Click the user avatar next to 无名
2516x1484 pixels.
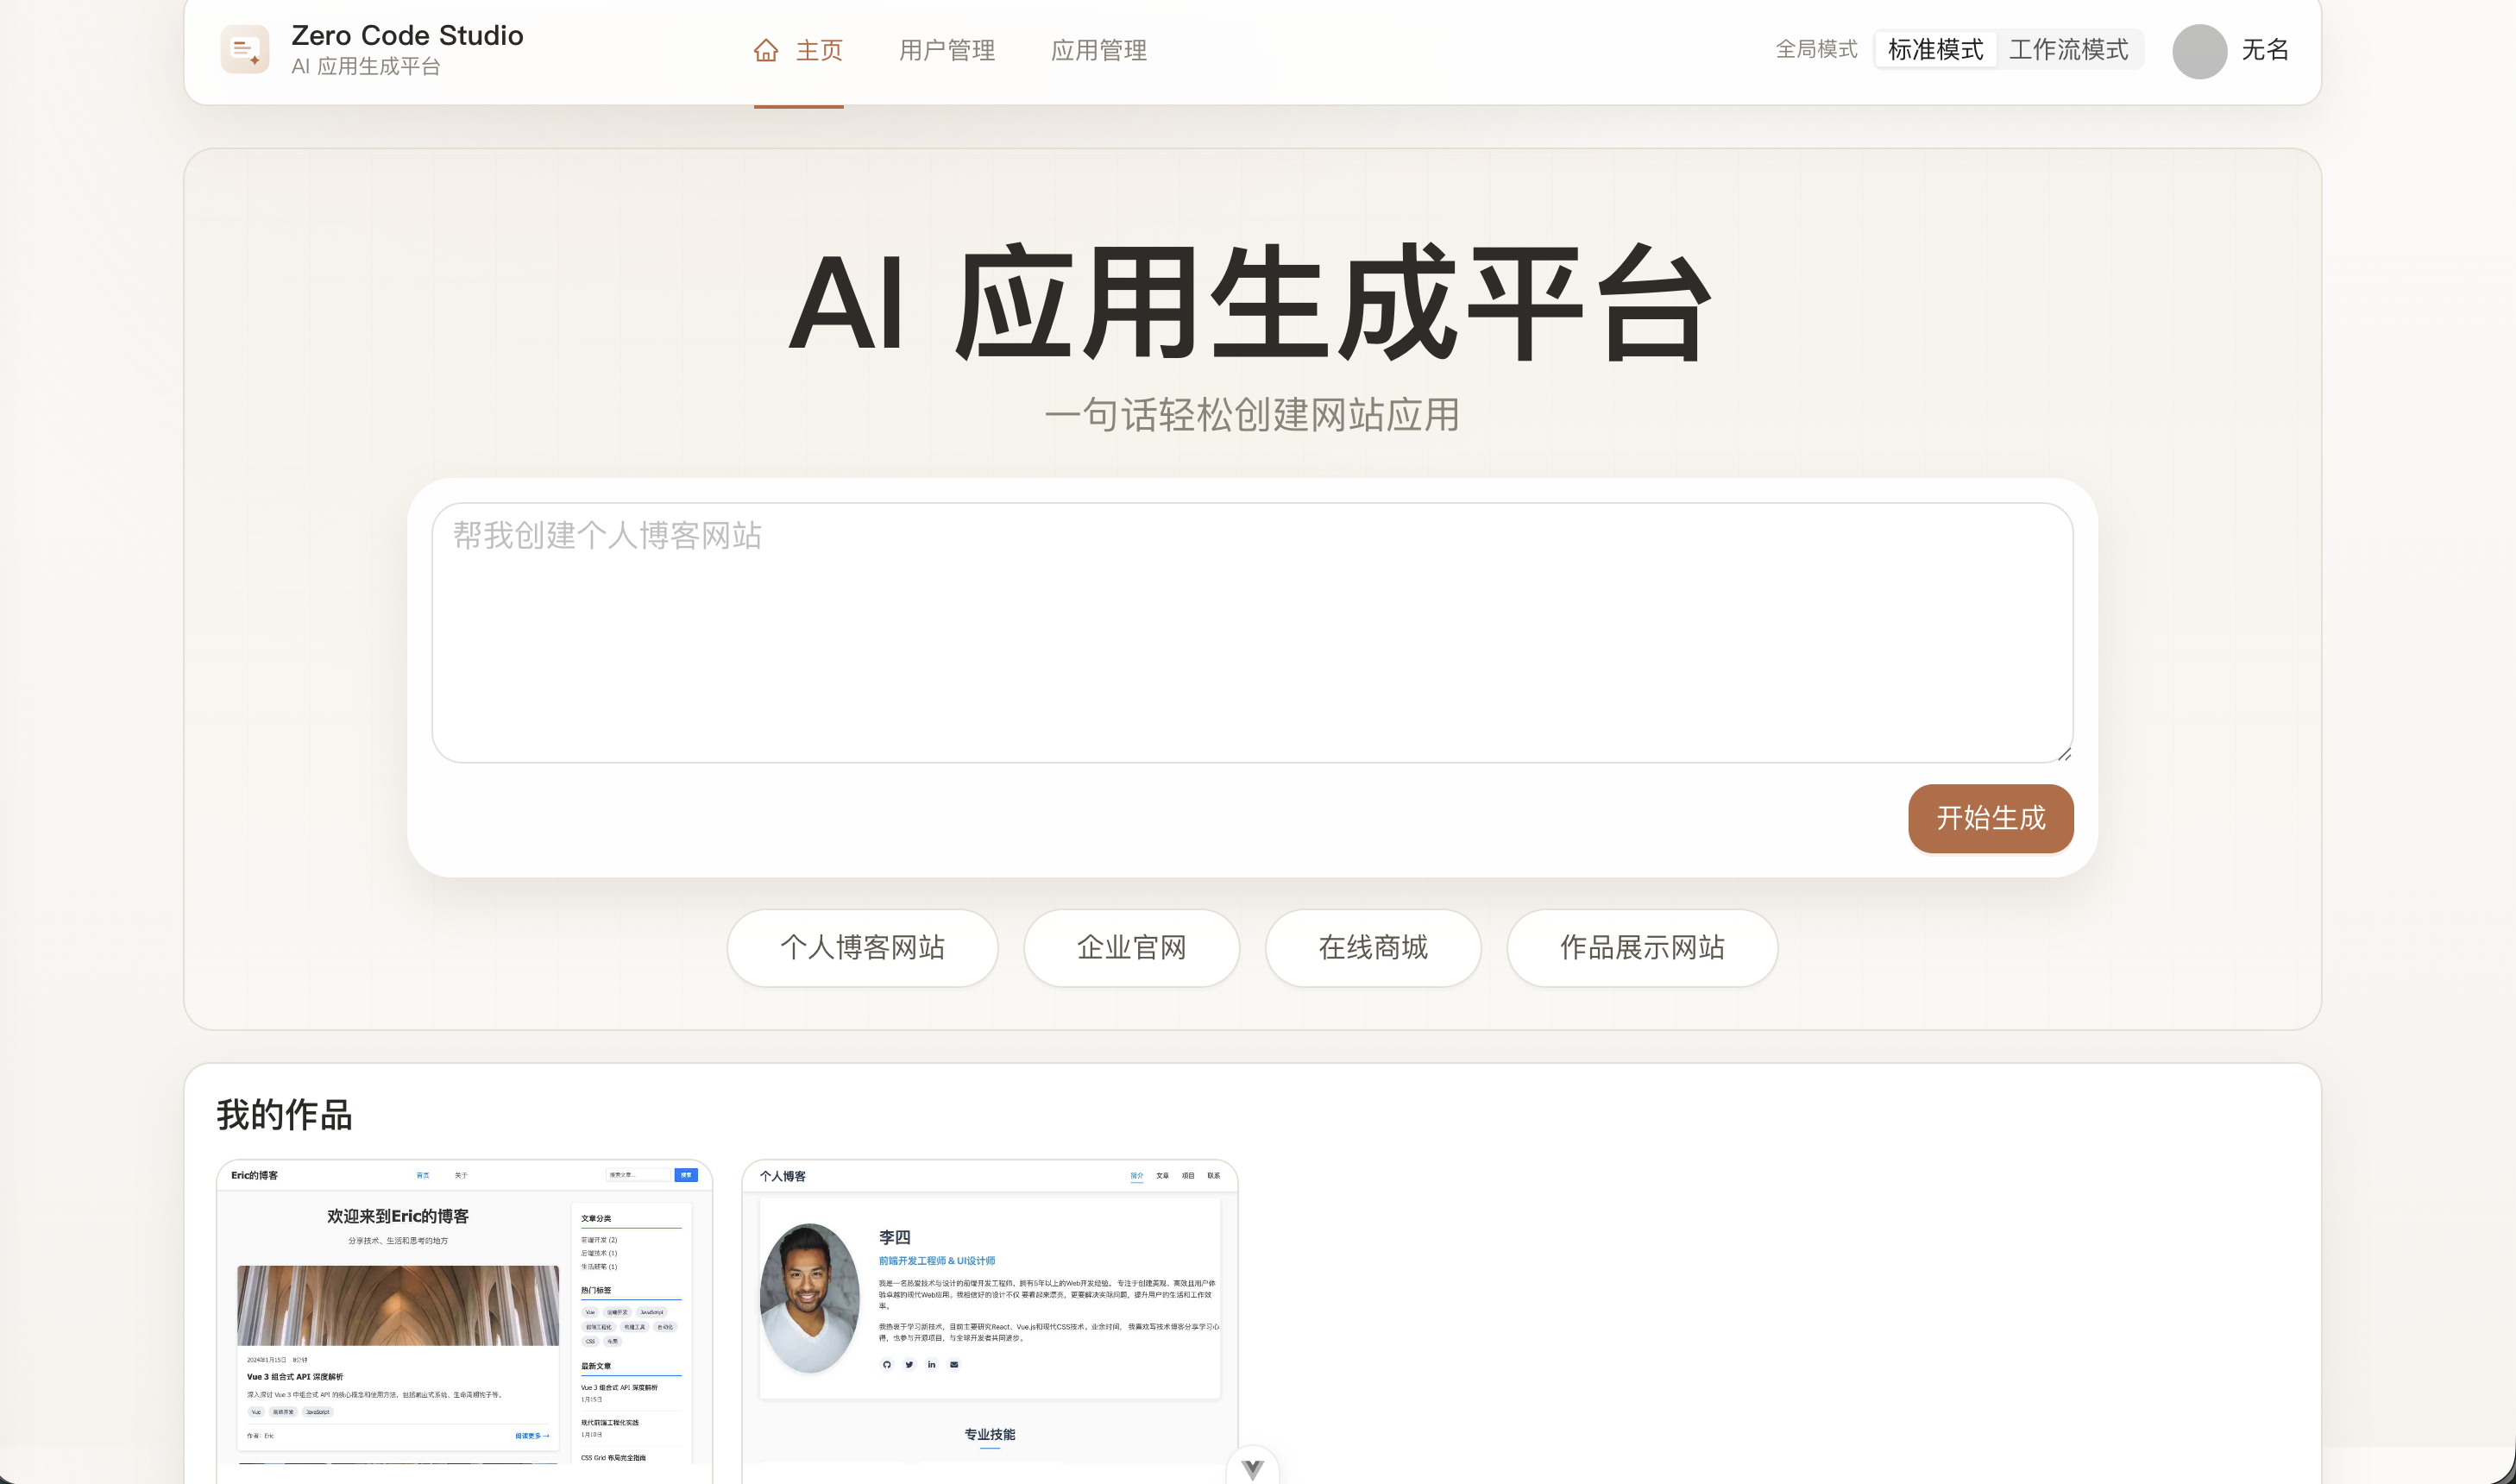point(2199,51)
